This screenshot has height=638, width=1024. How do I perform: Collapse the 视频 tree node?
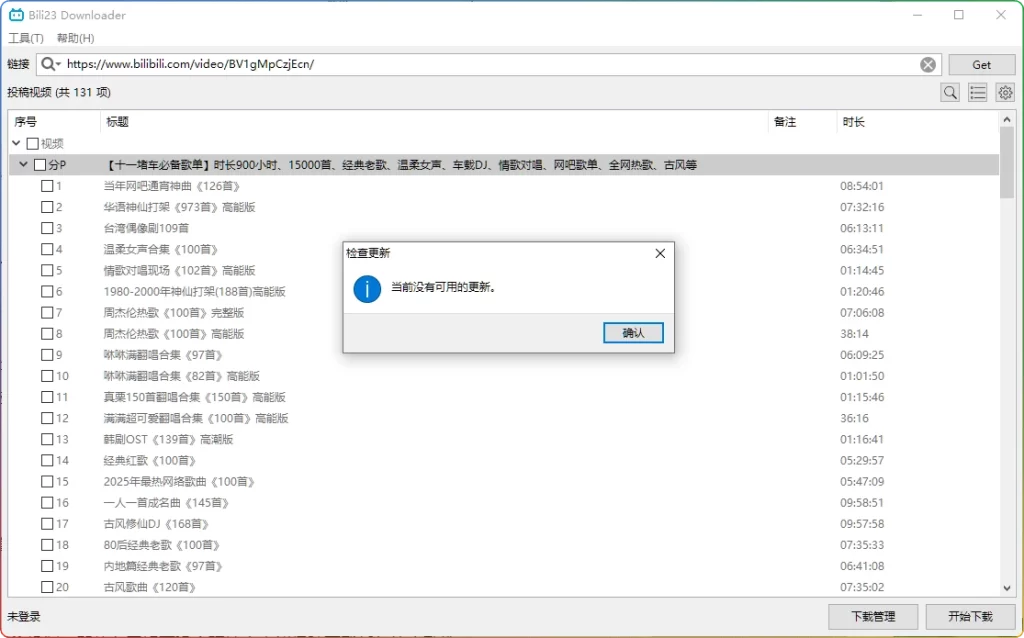coord(17,144)
